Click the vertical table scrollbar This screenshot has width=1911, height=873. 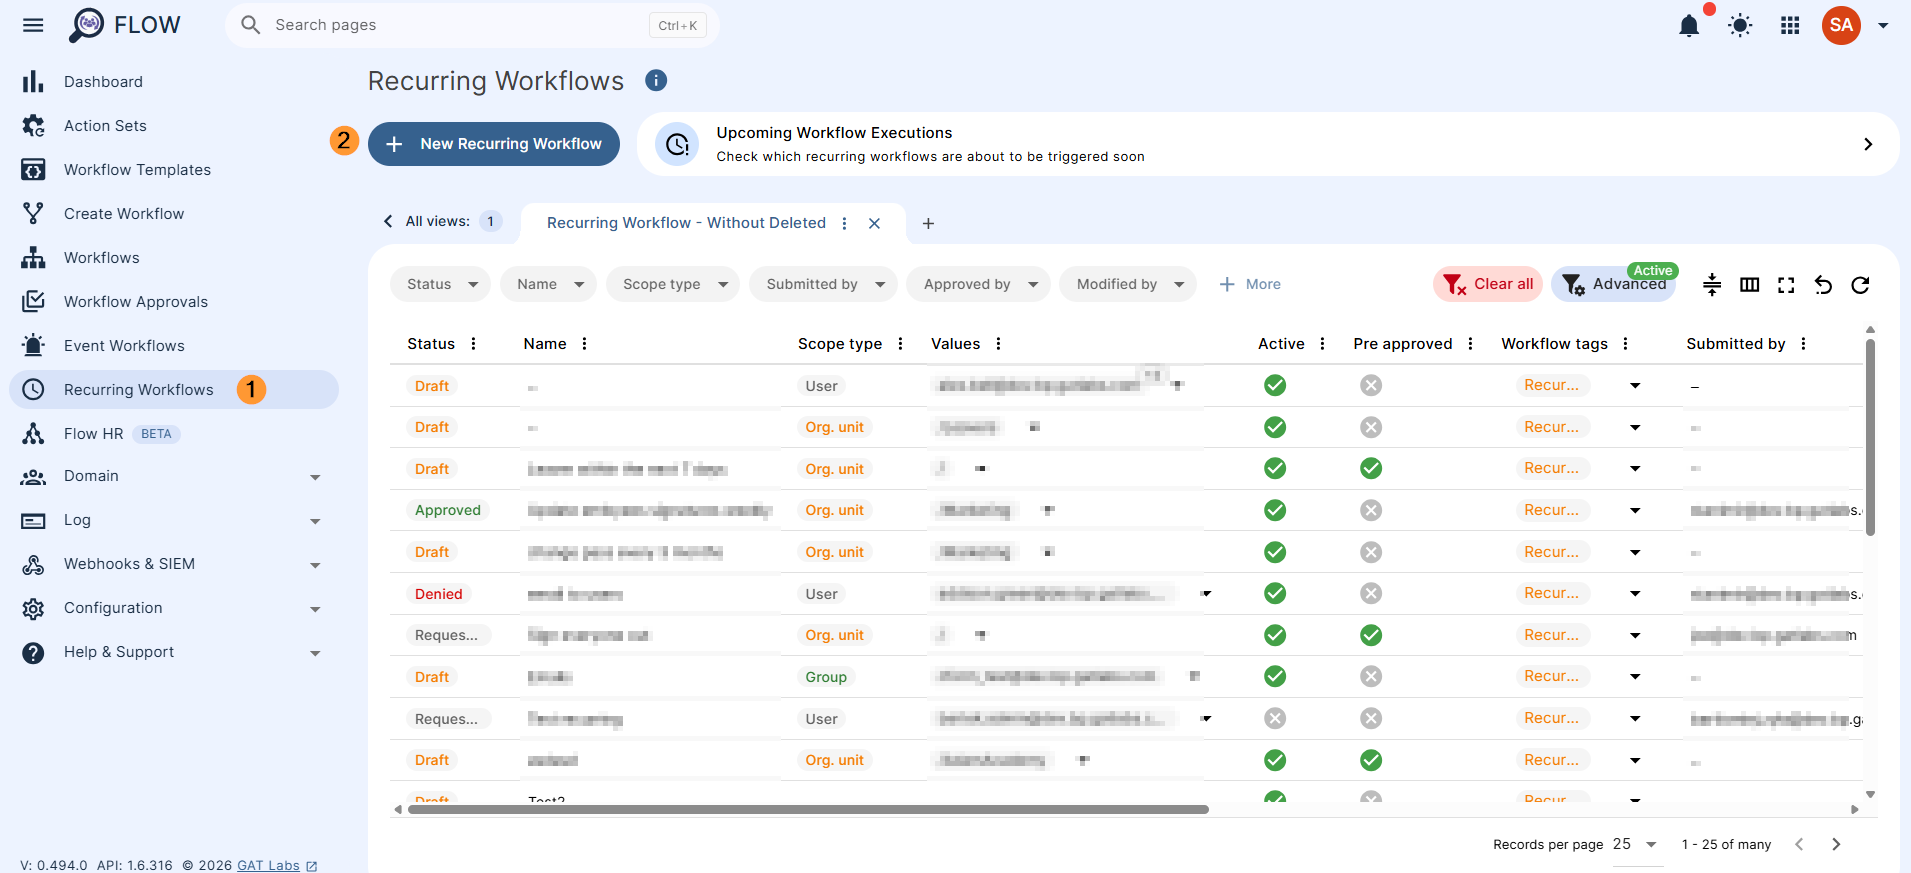(x=1870, y=437)
